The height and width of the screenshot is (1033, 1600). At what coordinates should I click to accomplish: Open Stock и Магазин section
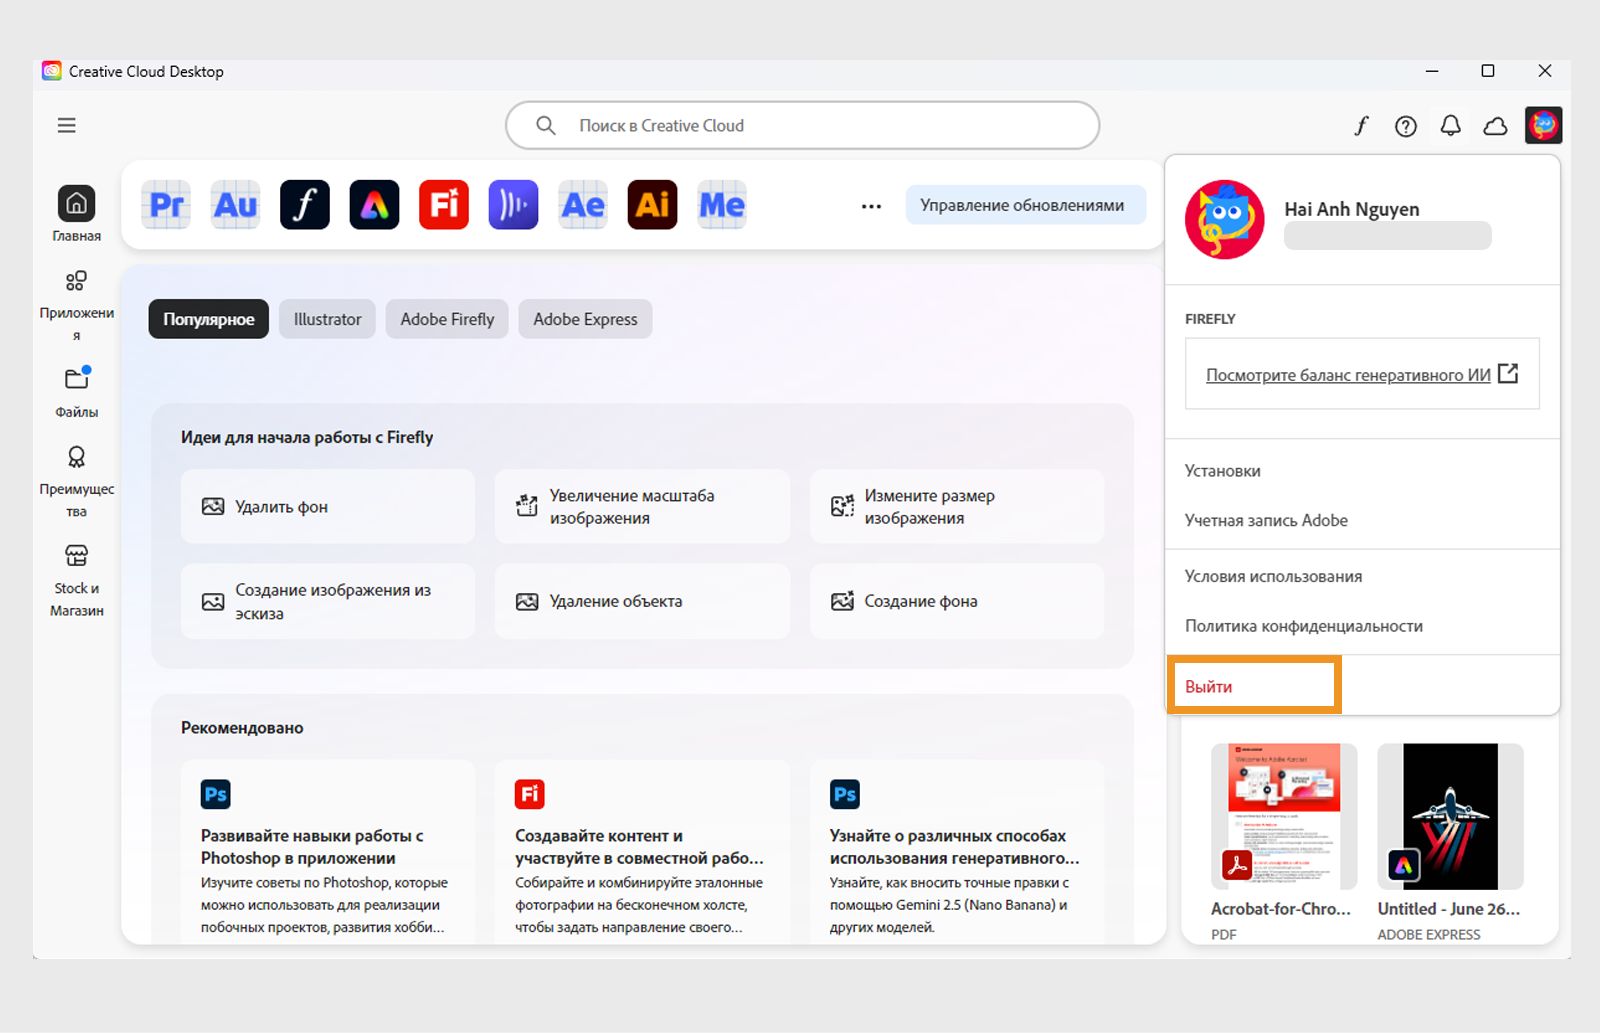click(77, 581)
